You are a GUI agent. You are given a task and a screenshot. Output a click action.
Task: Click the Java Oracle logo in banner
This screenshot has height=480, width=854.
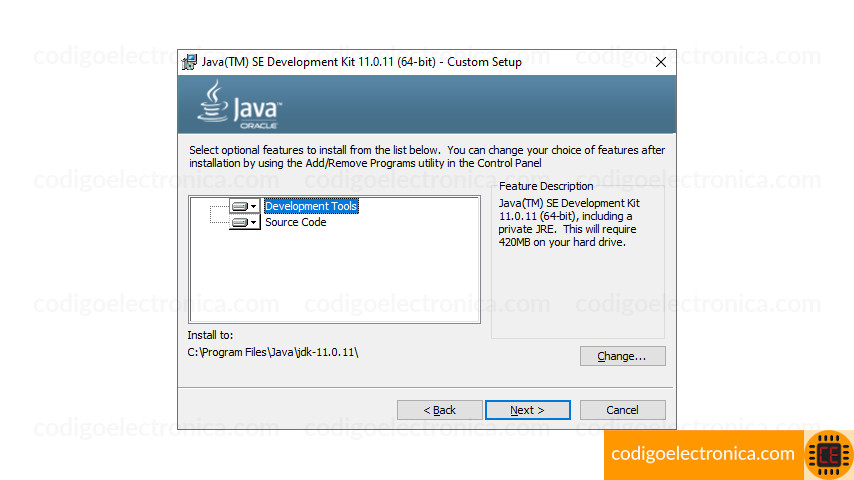point(239,105)
